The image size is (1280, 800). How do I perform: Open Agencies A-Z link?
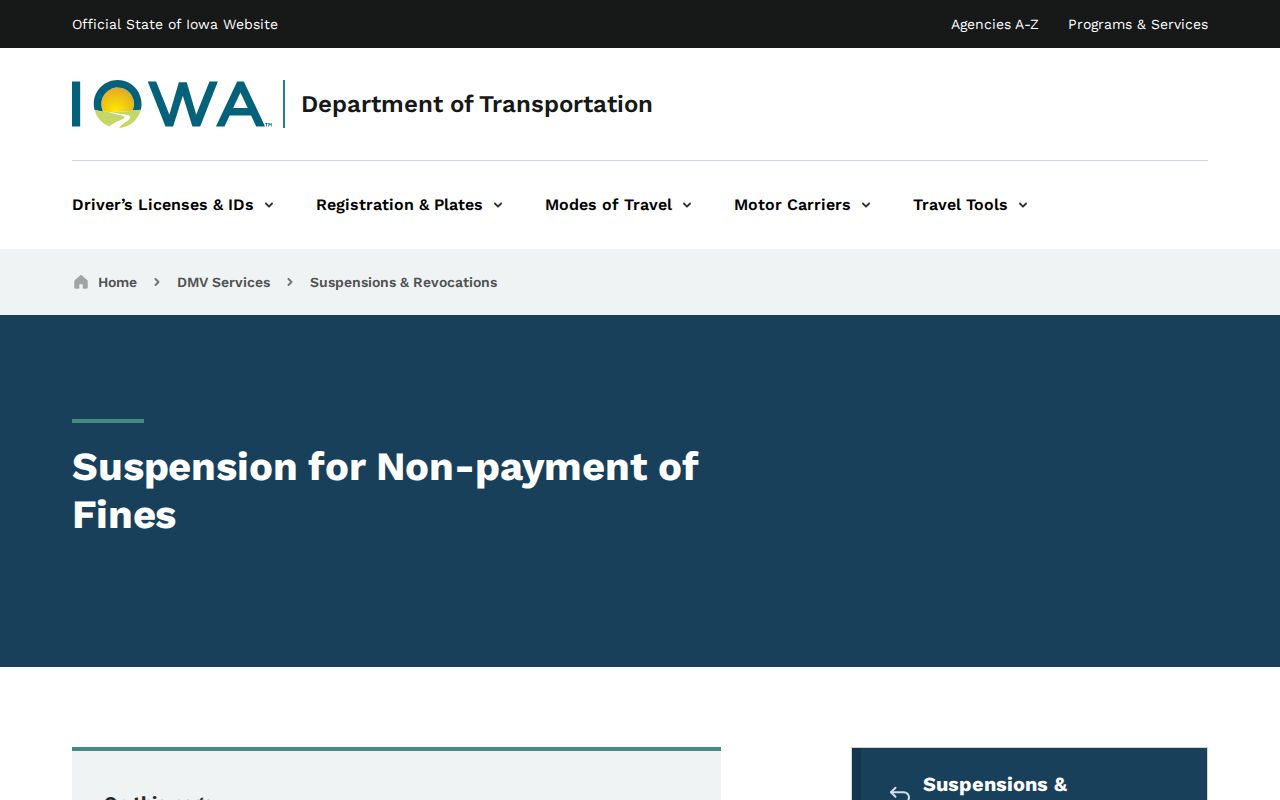tap(994, 24)
